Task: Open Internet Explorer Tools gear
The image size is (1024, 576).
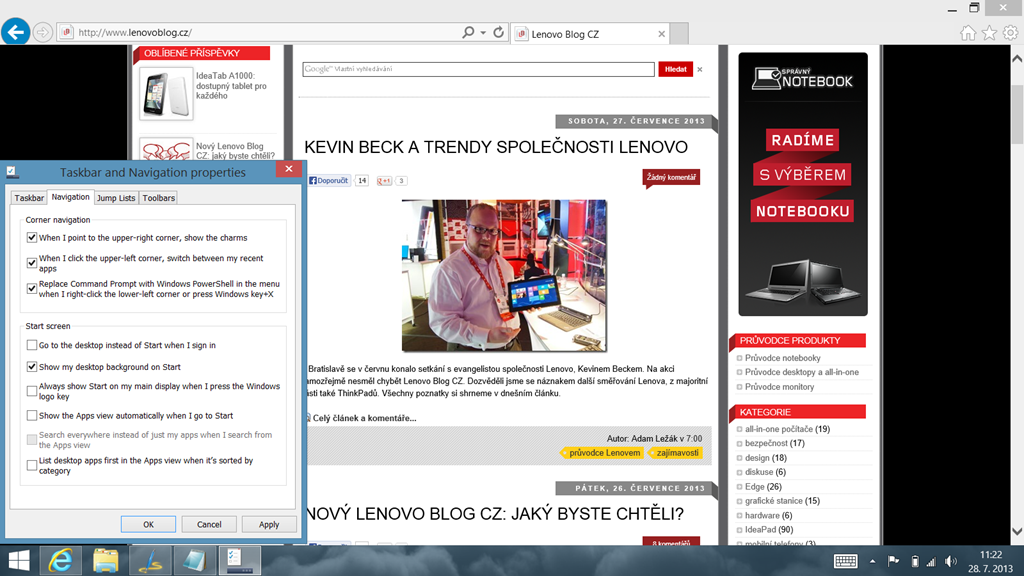Action: click(1010, 32)
